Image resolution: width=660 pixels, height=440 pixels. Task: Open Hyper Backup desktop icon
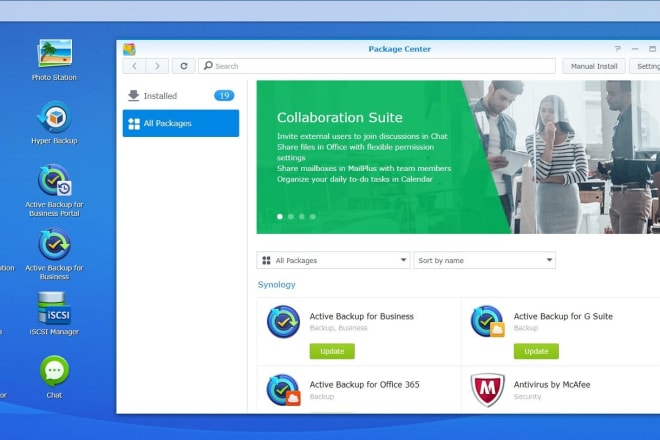coord(54,123)
